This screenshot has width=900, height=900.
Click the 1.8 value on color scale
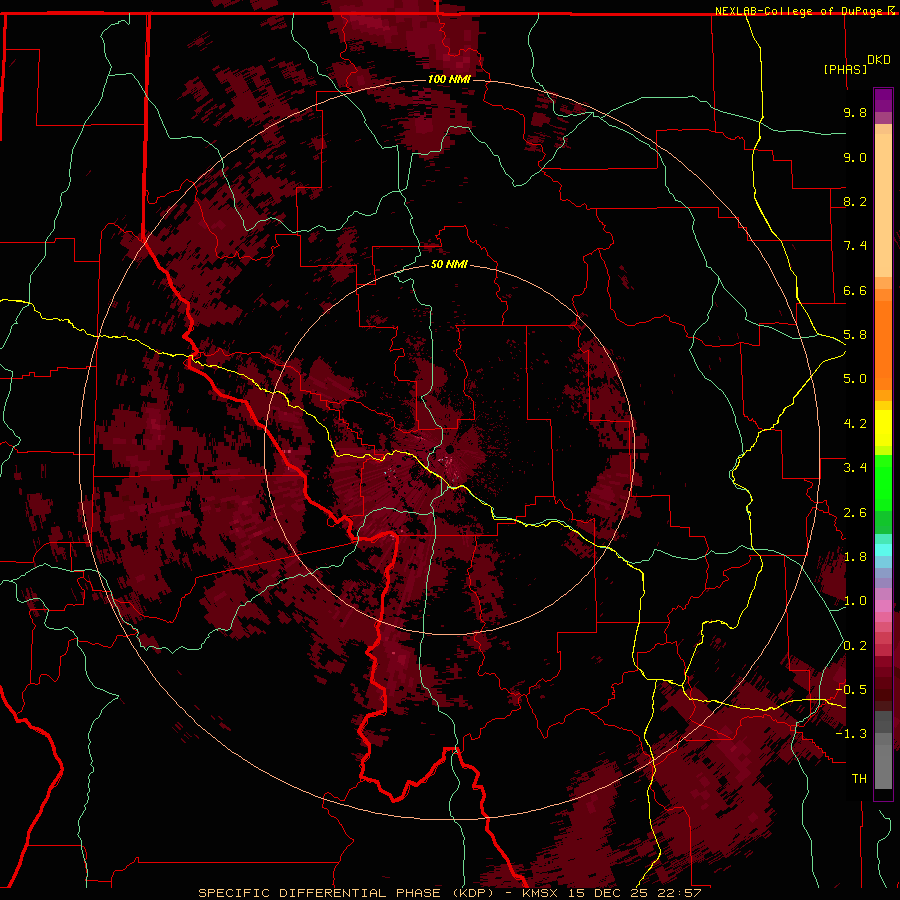click(x=855, y=557)
